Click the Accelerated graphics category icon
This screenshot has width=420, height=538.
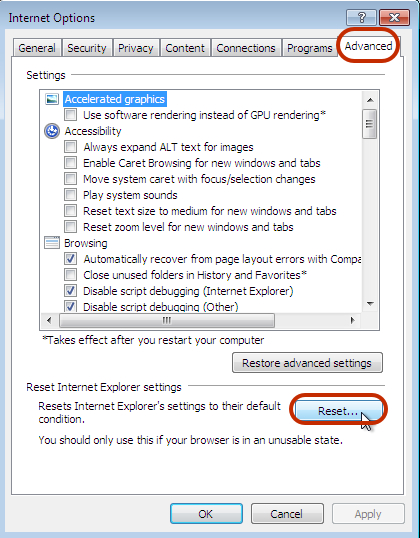click(52, 99)
